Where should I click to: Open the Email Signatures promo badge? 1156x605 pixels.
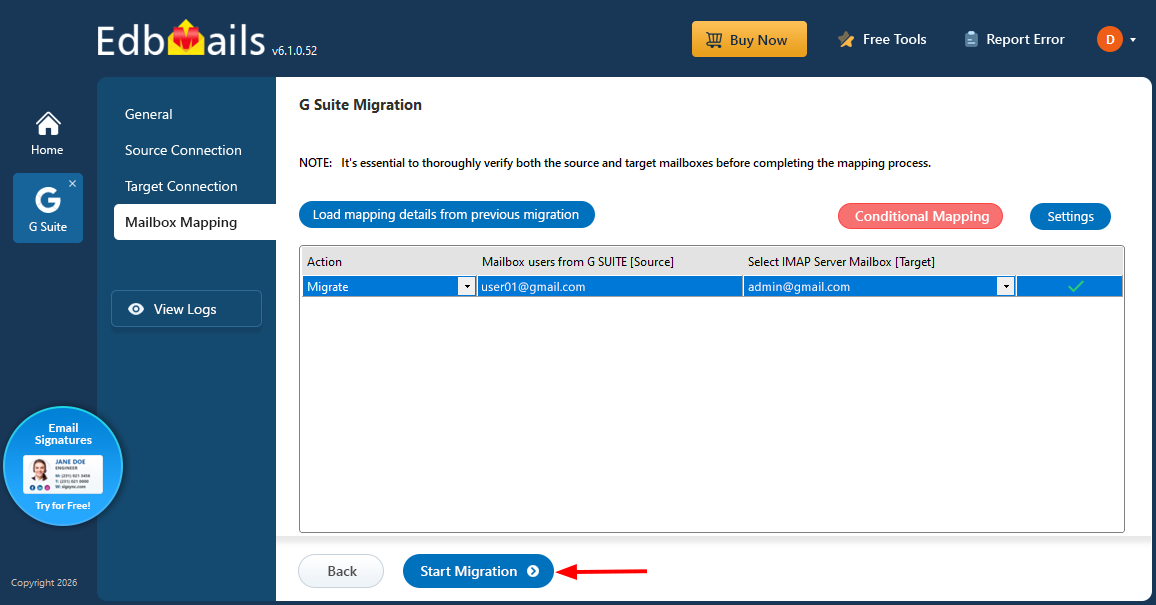point(63,466)
